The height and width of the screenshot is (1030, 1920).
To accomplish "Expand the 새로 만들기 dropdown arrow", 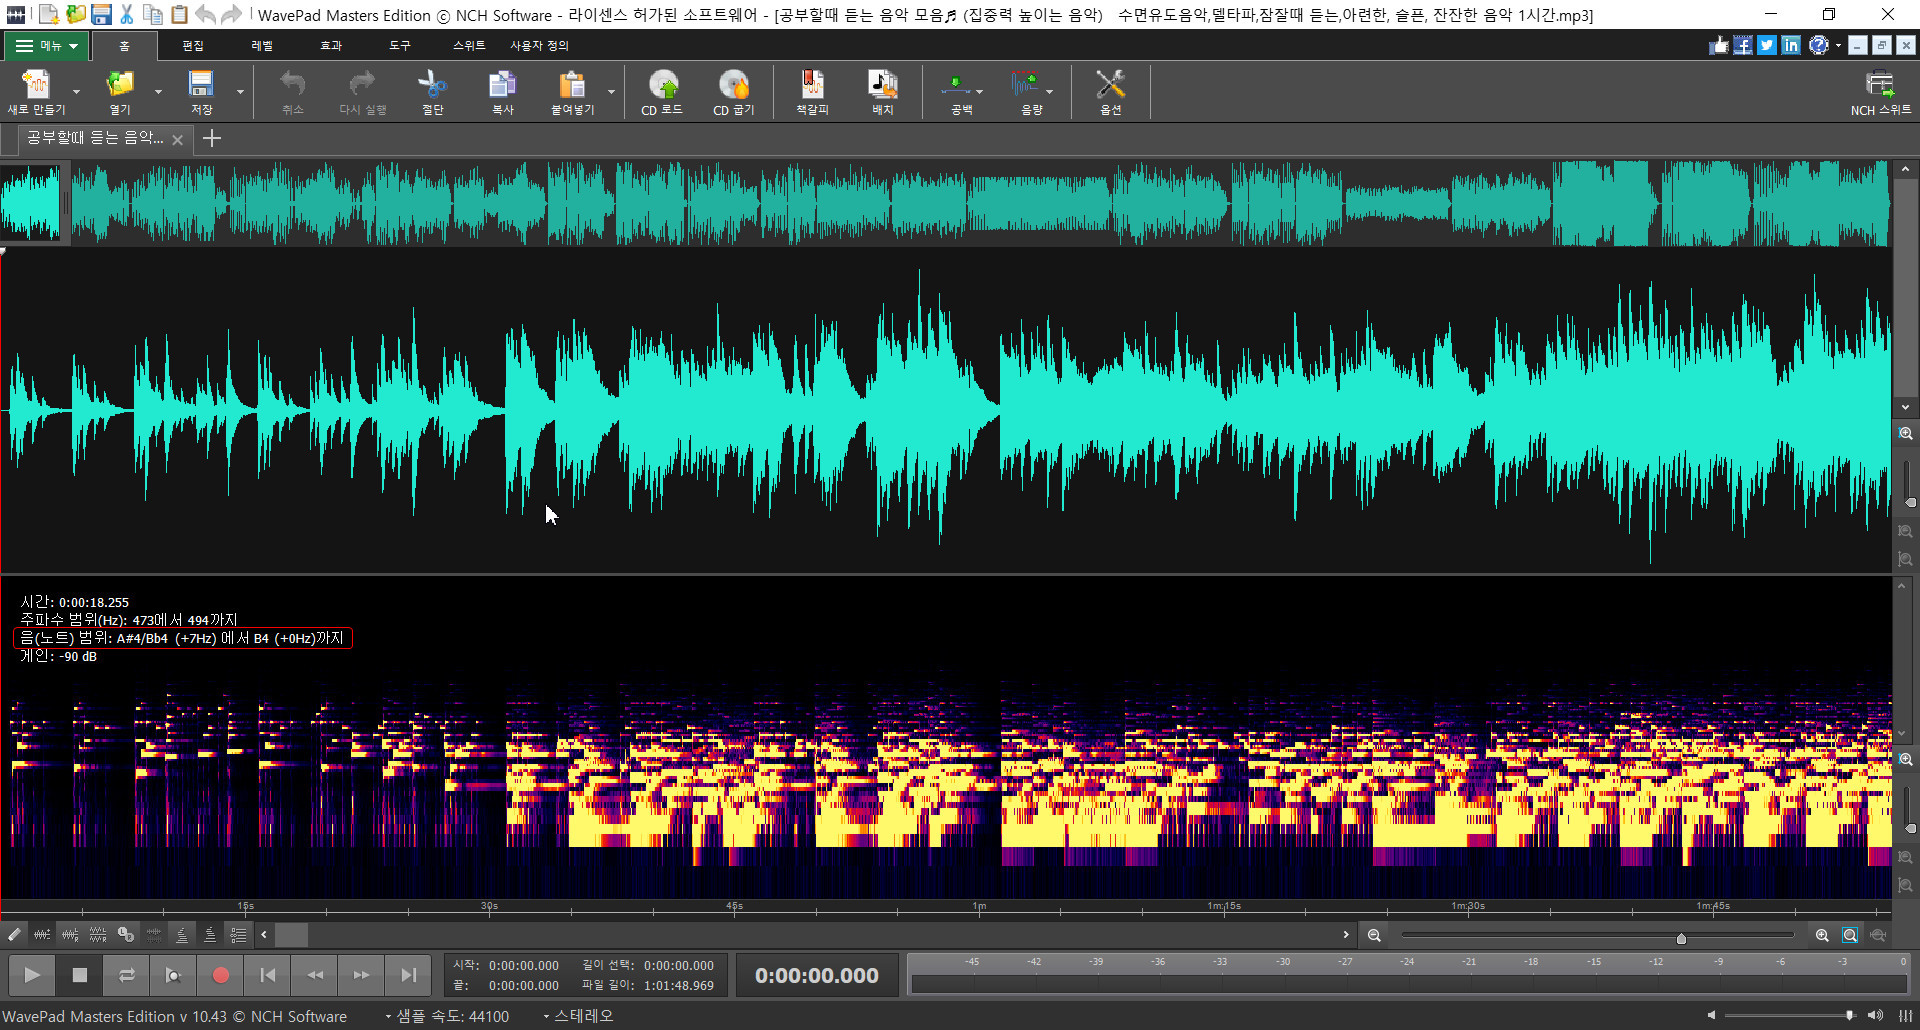I will [x=76, y=92].
